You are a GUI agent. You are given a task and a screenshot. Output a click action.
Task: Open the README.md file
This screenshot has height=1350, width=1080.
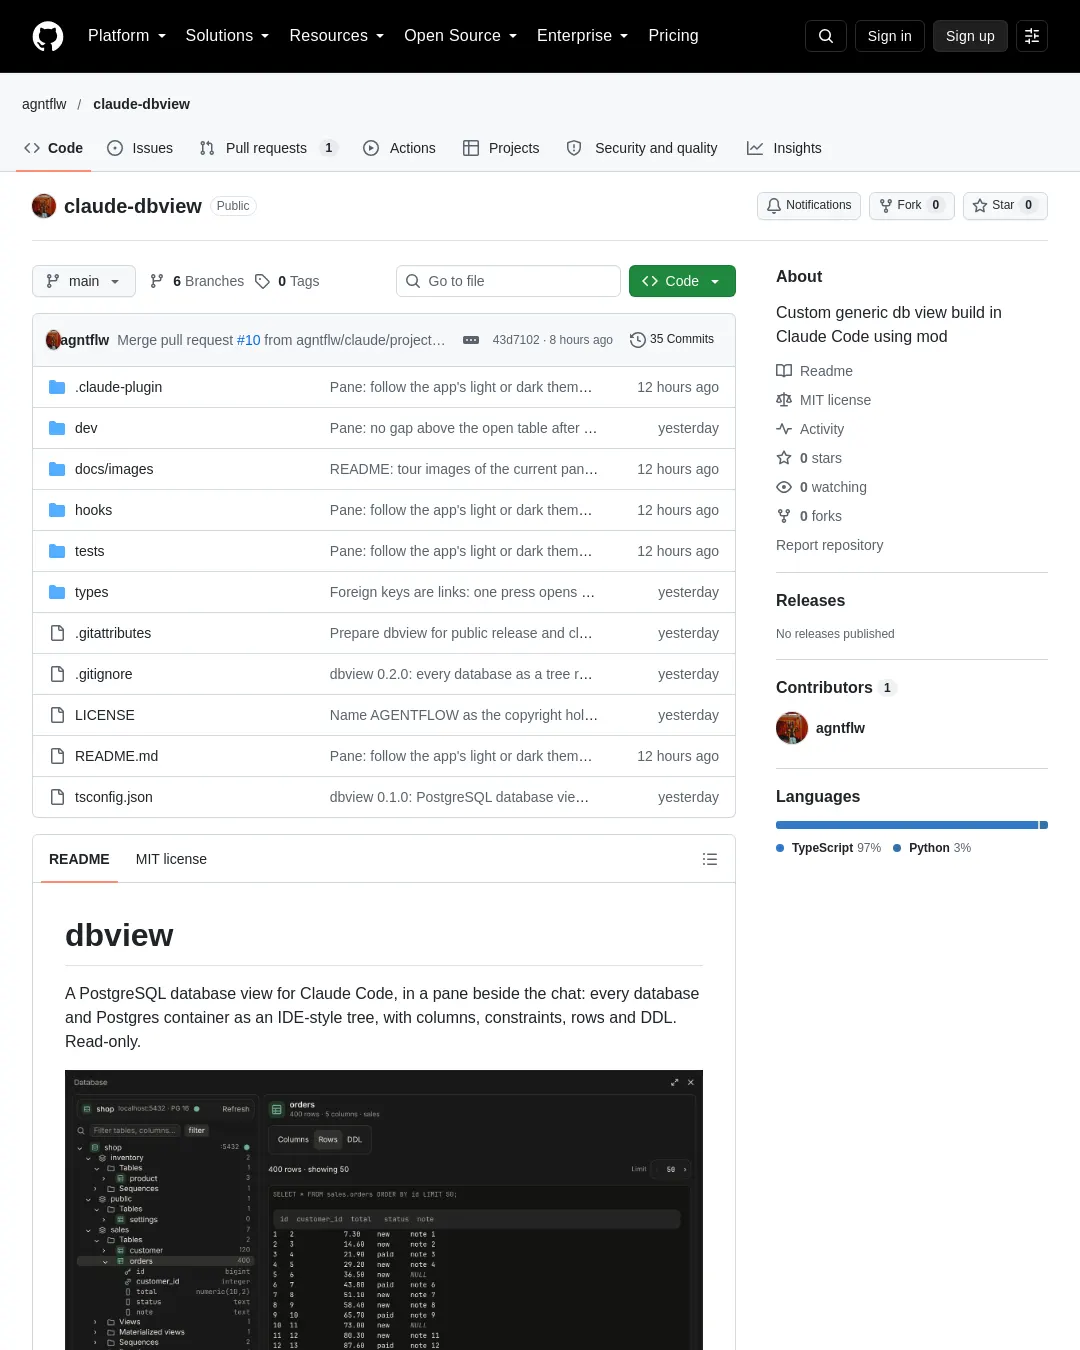(x=116, y=756)
